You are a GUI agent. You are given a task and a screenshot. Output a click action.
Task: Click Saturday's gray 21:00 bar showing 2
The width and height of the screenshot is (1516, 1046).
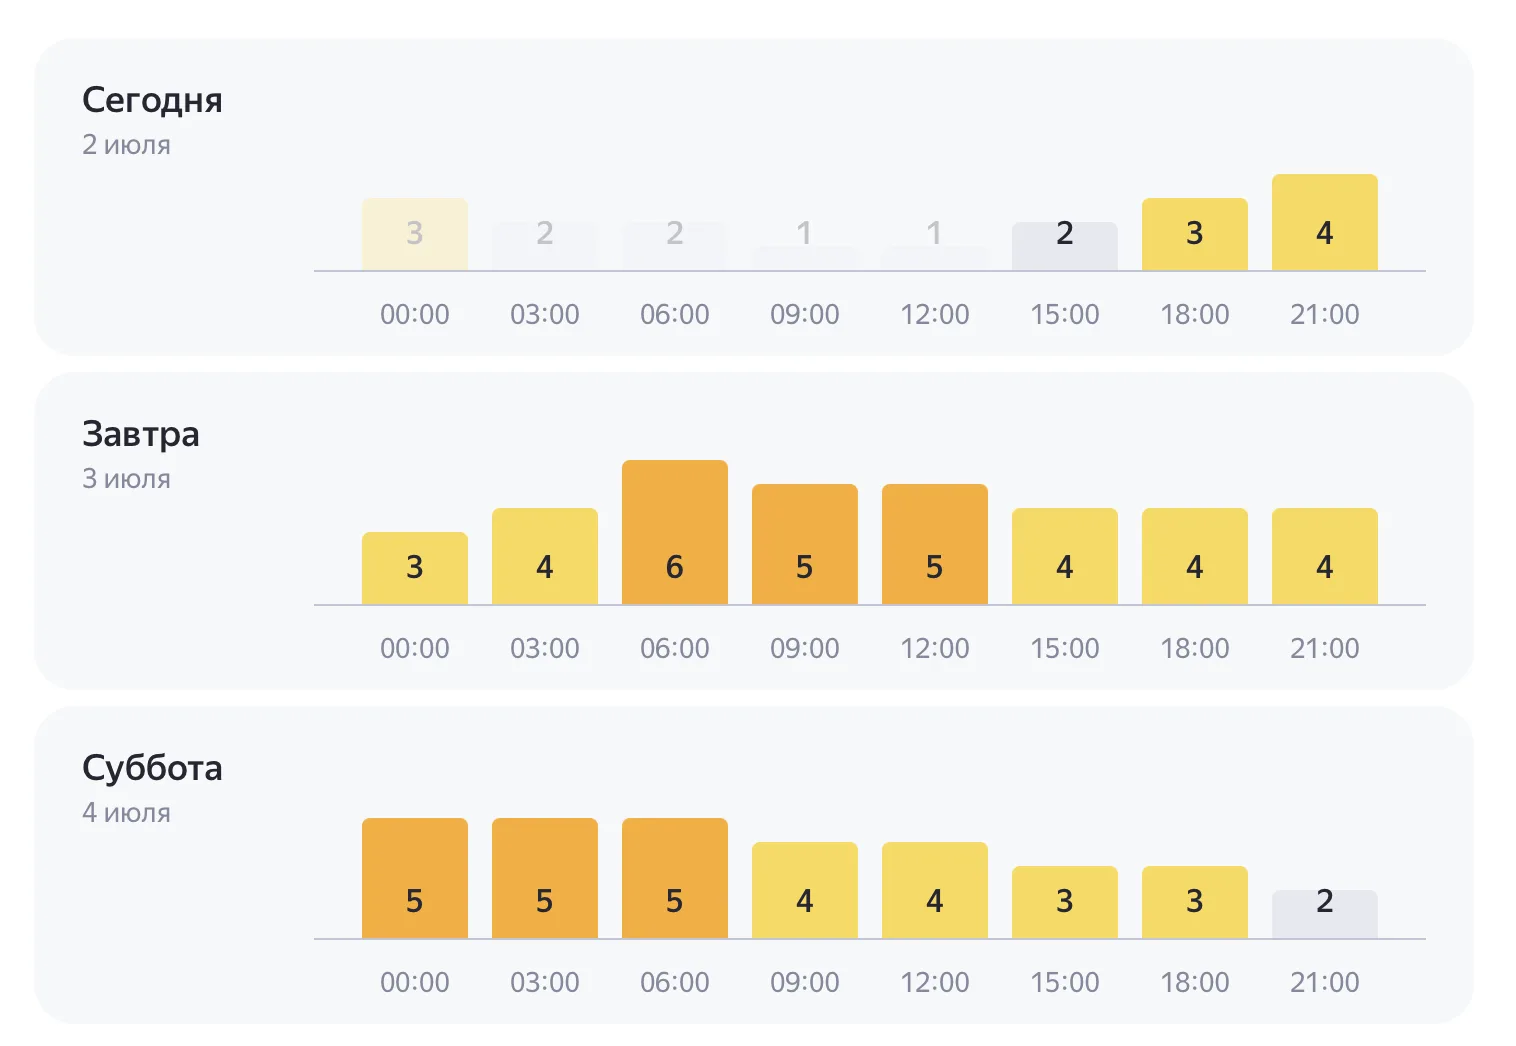(1324, 914)
